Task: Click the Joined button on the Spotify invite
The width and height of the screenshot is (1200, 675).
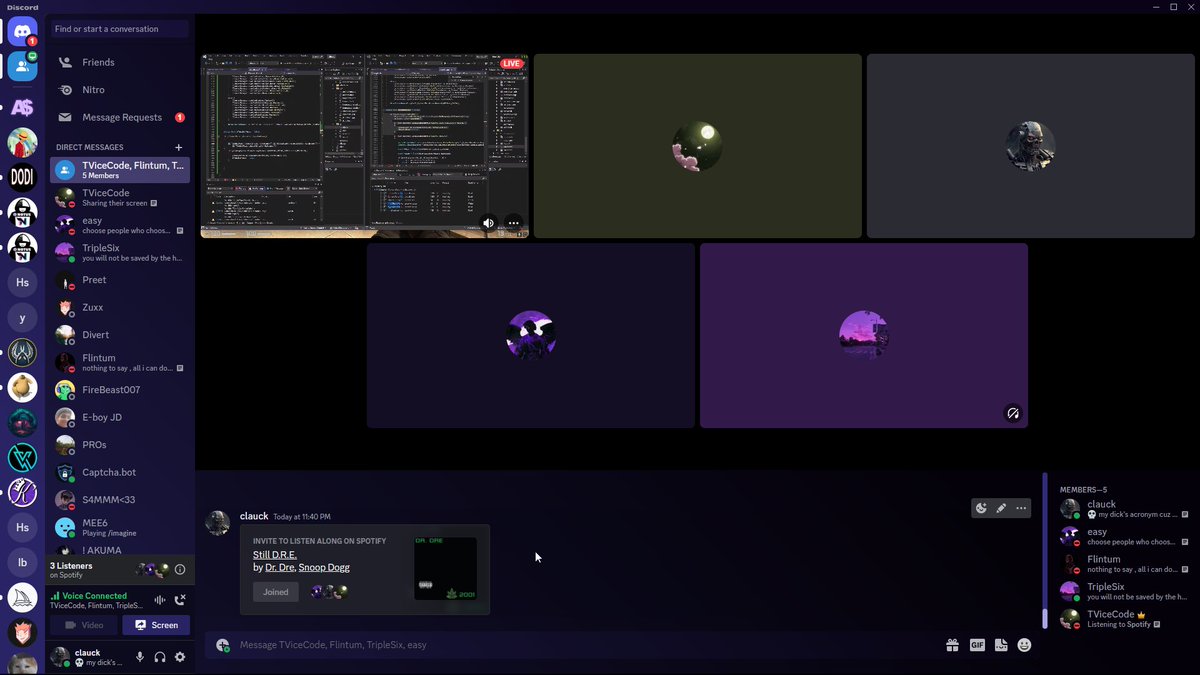Action: click(275, 591)
